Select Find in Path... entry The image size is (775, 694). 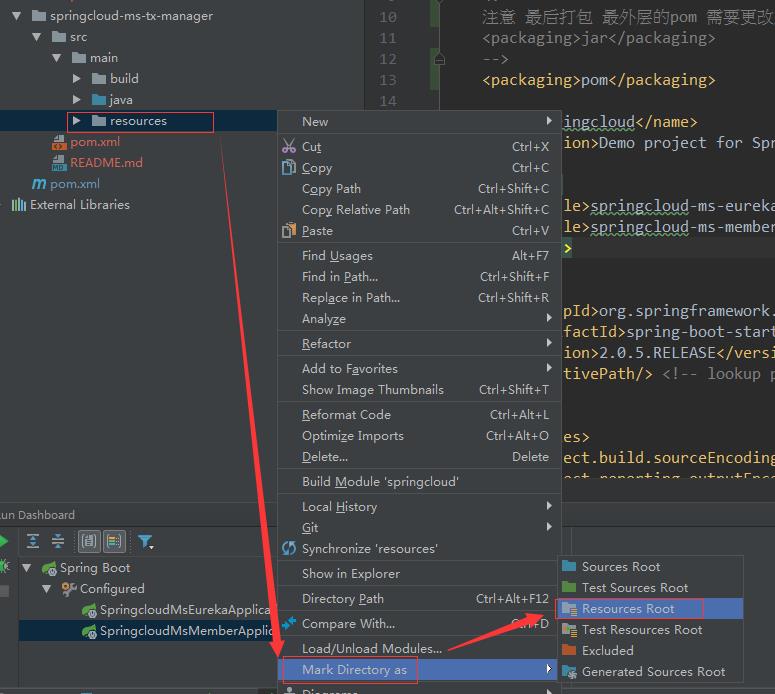[420, 276]
